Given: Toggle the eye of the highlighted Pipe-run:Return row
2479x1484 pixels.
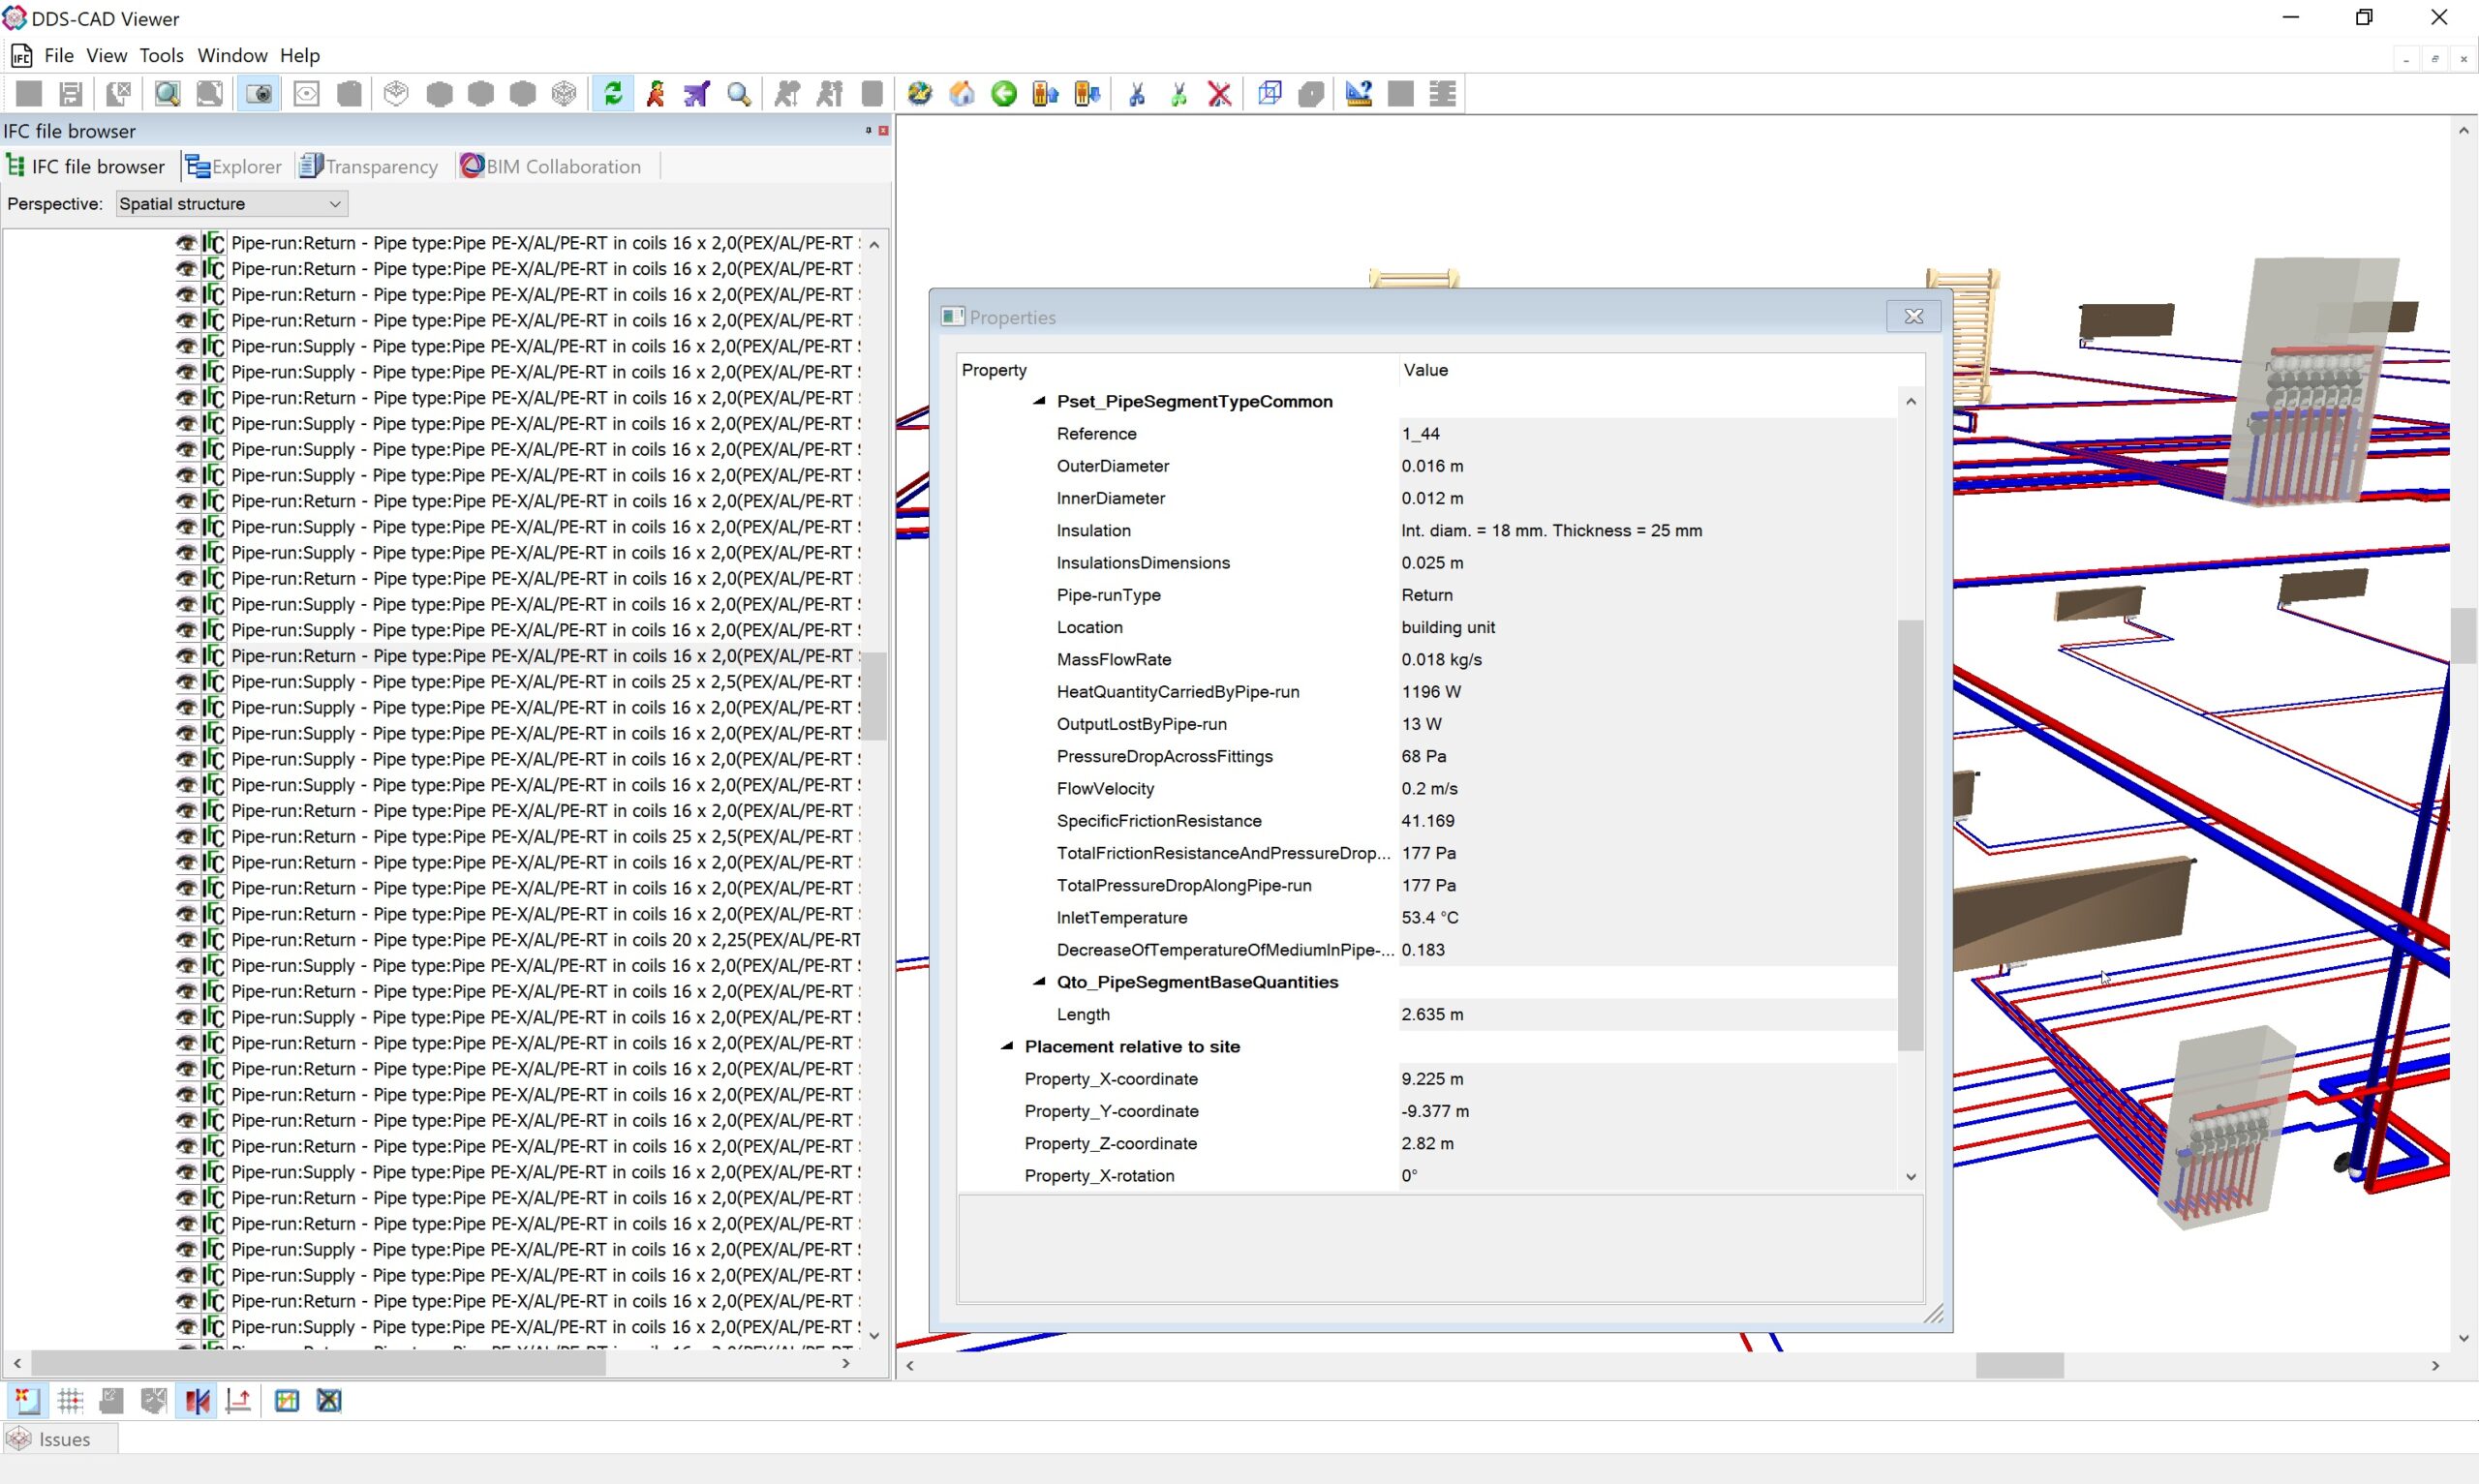Looking at the screenshot, I should click(x=186, y=656).
